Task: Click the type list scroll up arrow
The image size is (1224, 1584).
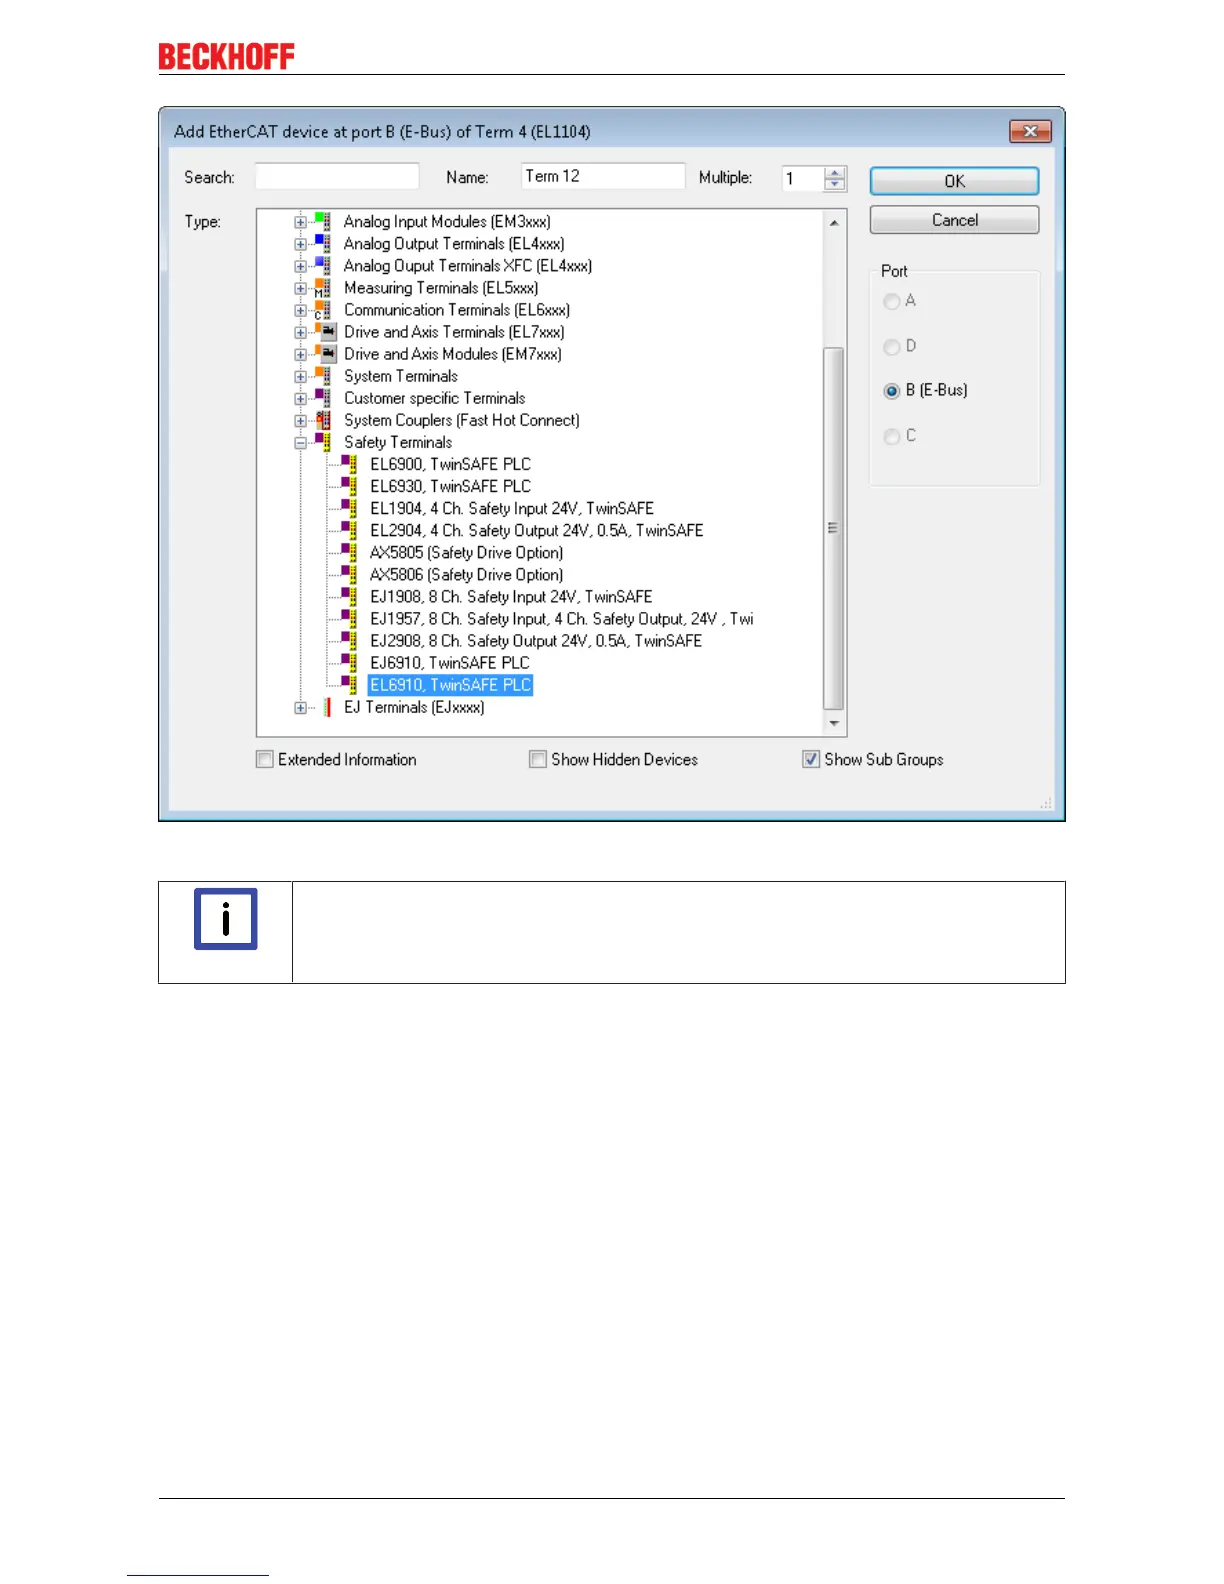Action: pyautogui.click(x=833, y=223)
